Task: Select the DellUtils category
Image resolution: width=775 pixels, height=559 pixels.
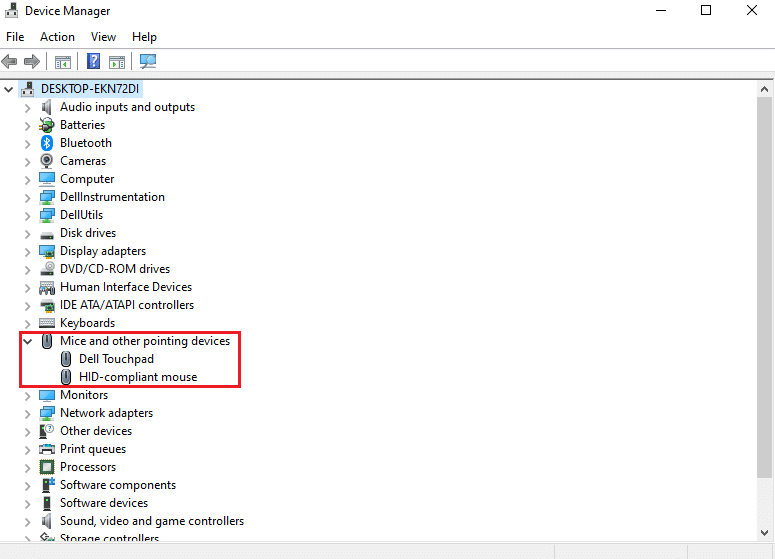Action: (x=82, y=215)
